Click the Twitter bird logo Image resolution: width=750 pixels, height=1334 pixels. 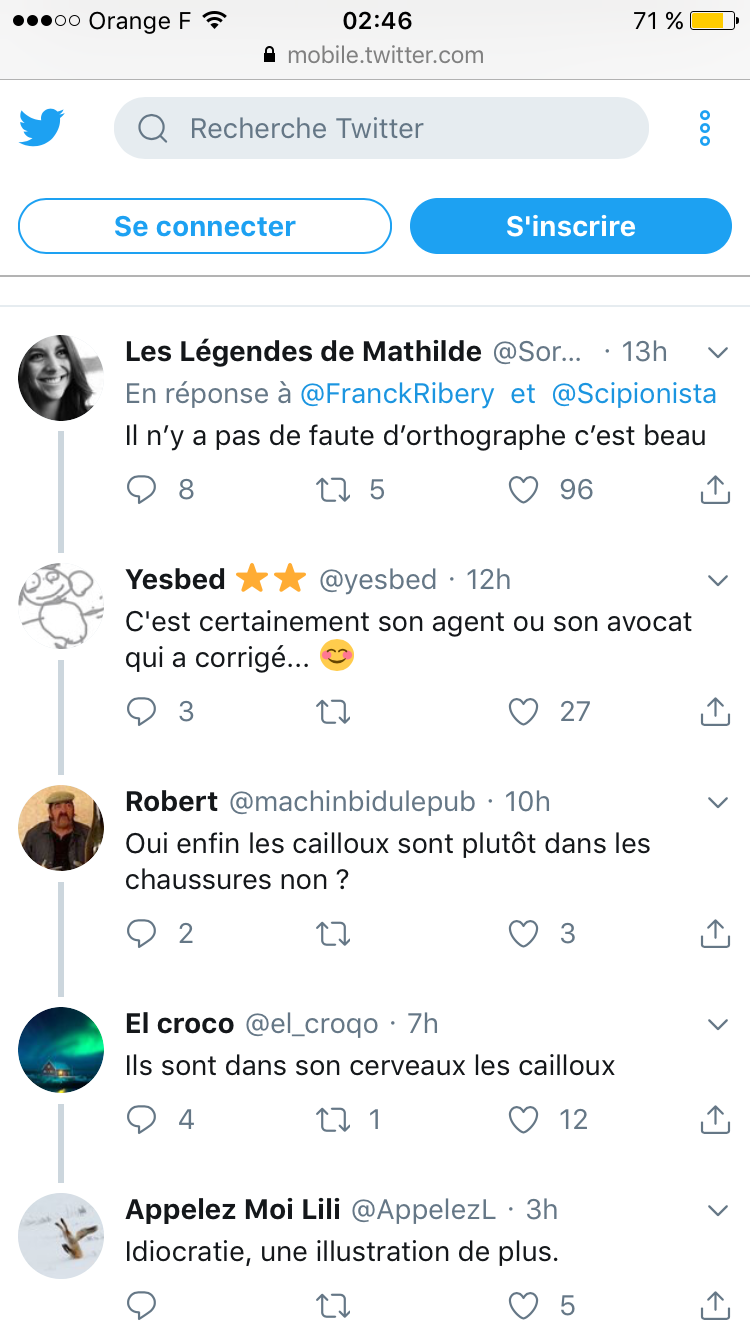42,128
